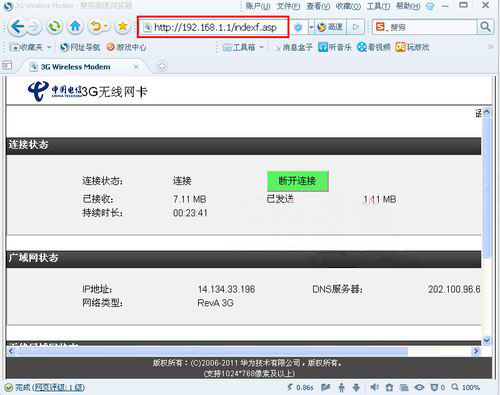This screenshot has height=395, width=500.
Task: Open the 账户 menu
Action: [258, 6]
